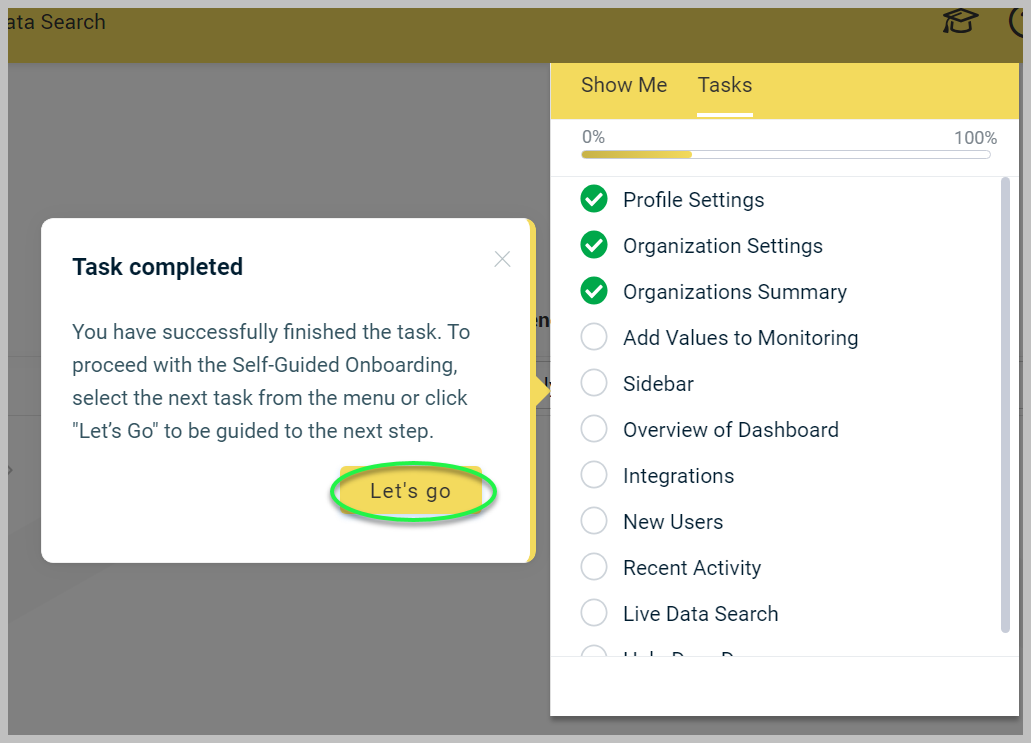Viewport: 1031px width, 743px height.
Task: Click the green check beside Profile Settings
Action: pyautogui.click(x=594, y=199)
